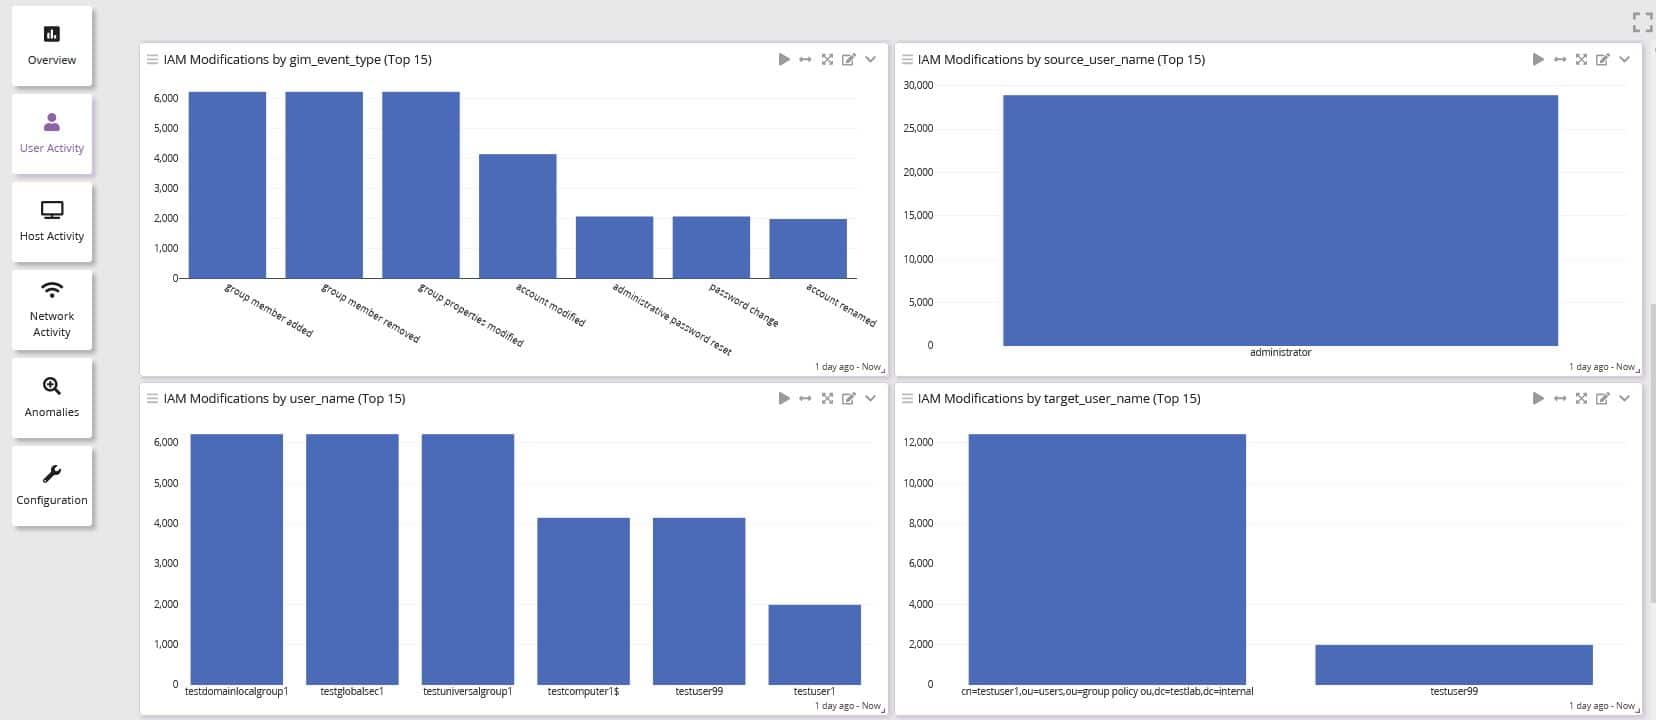Viewport: 1656px width, 720px height.
Task: Expand the gim_event_type panel options chevron
Action: 870,60
